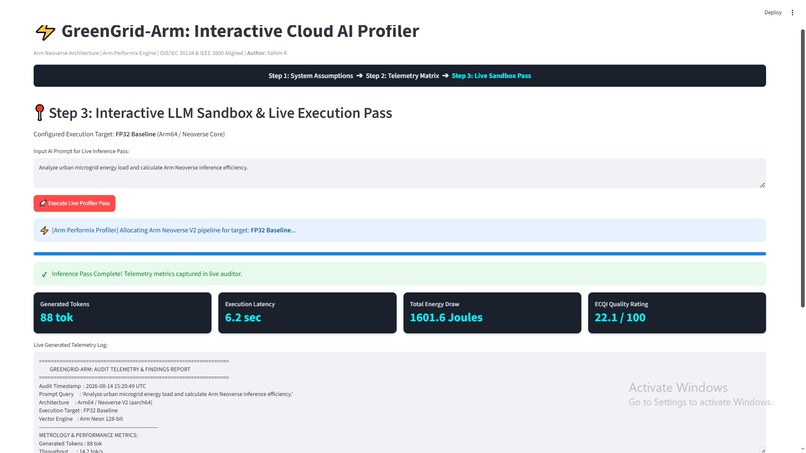Click the lightning icon in Arm Performix message
The image size is (806, 453).
(44, 230)
